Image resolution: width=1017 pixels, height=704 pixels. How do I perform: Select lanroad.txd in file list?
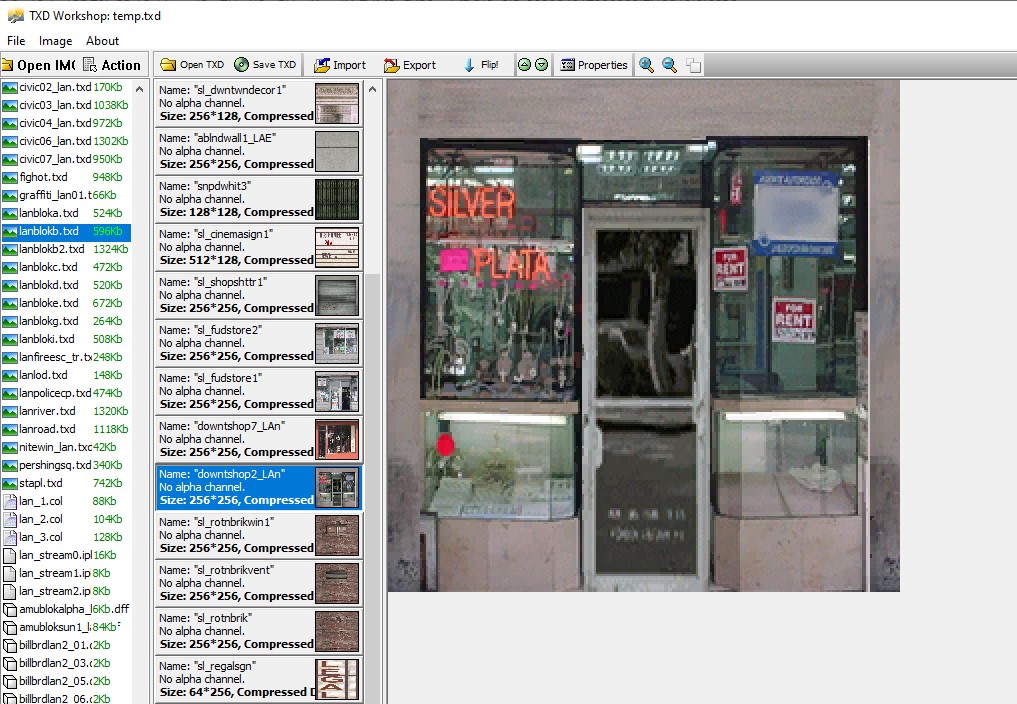tap(66, 429)
